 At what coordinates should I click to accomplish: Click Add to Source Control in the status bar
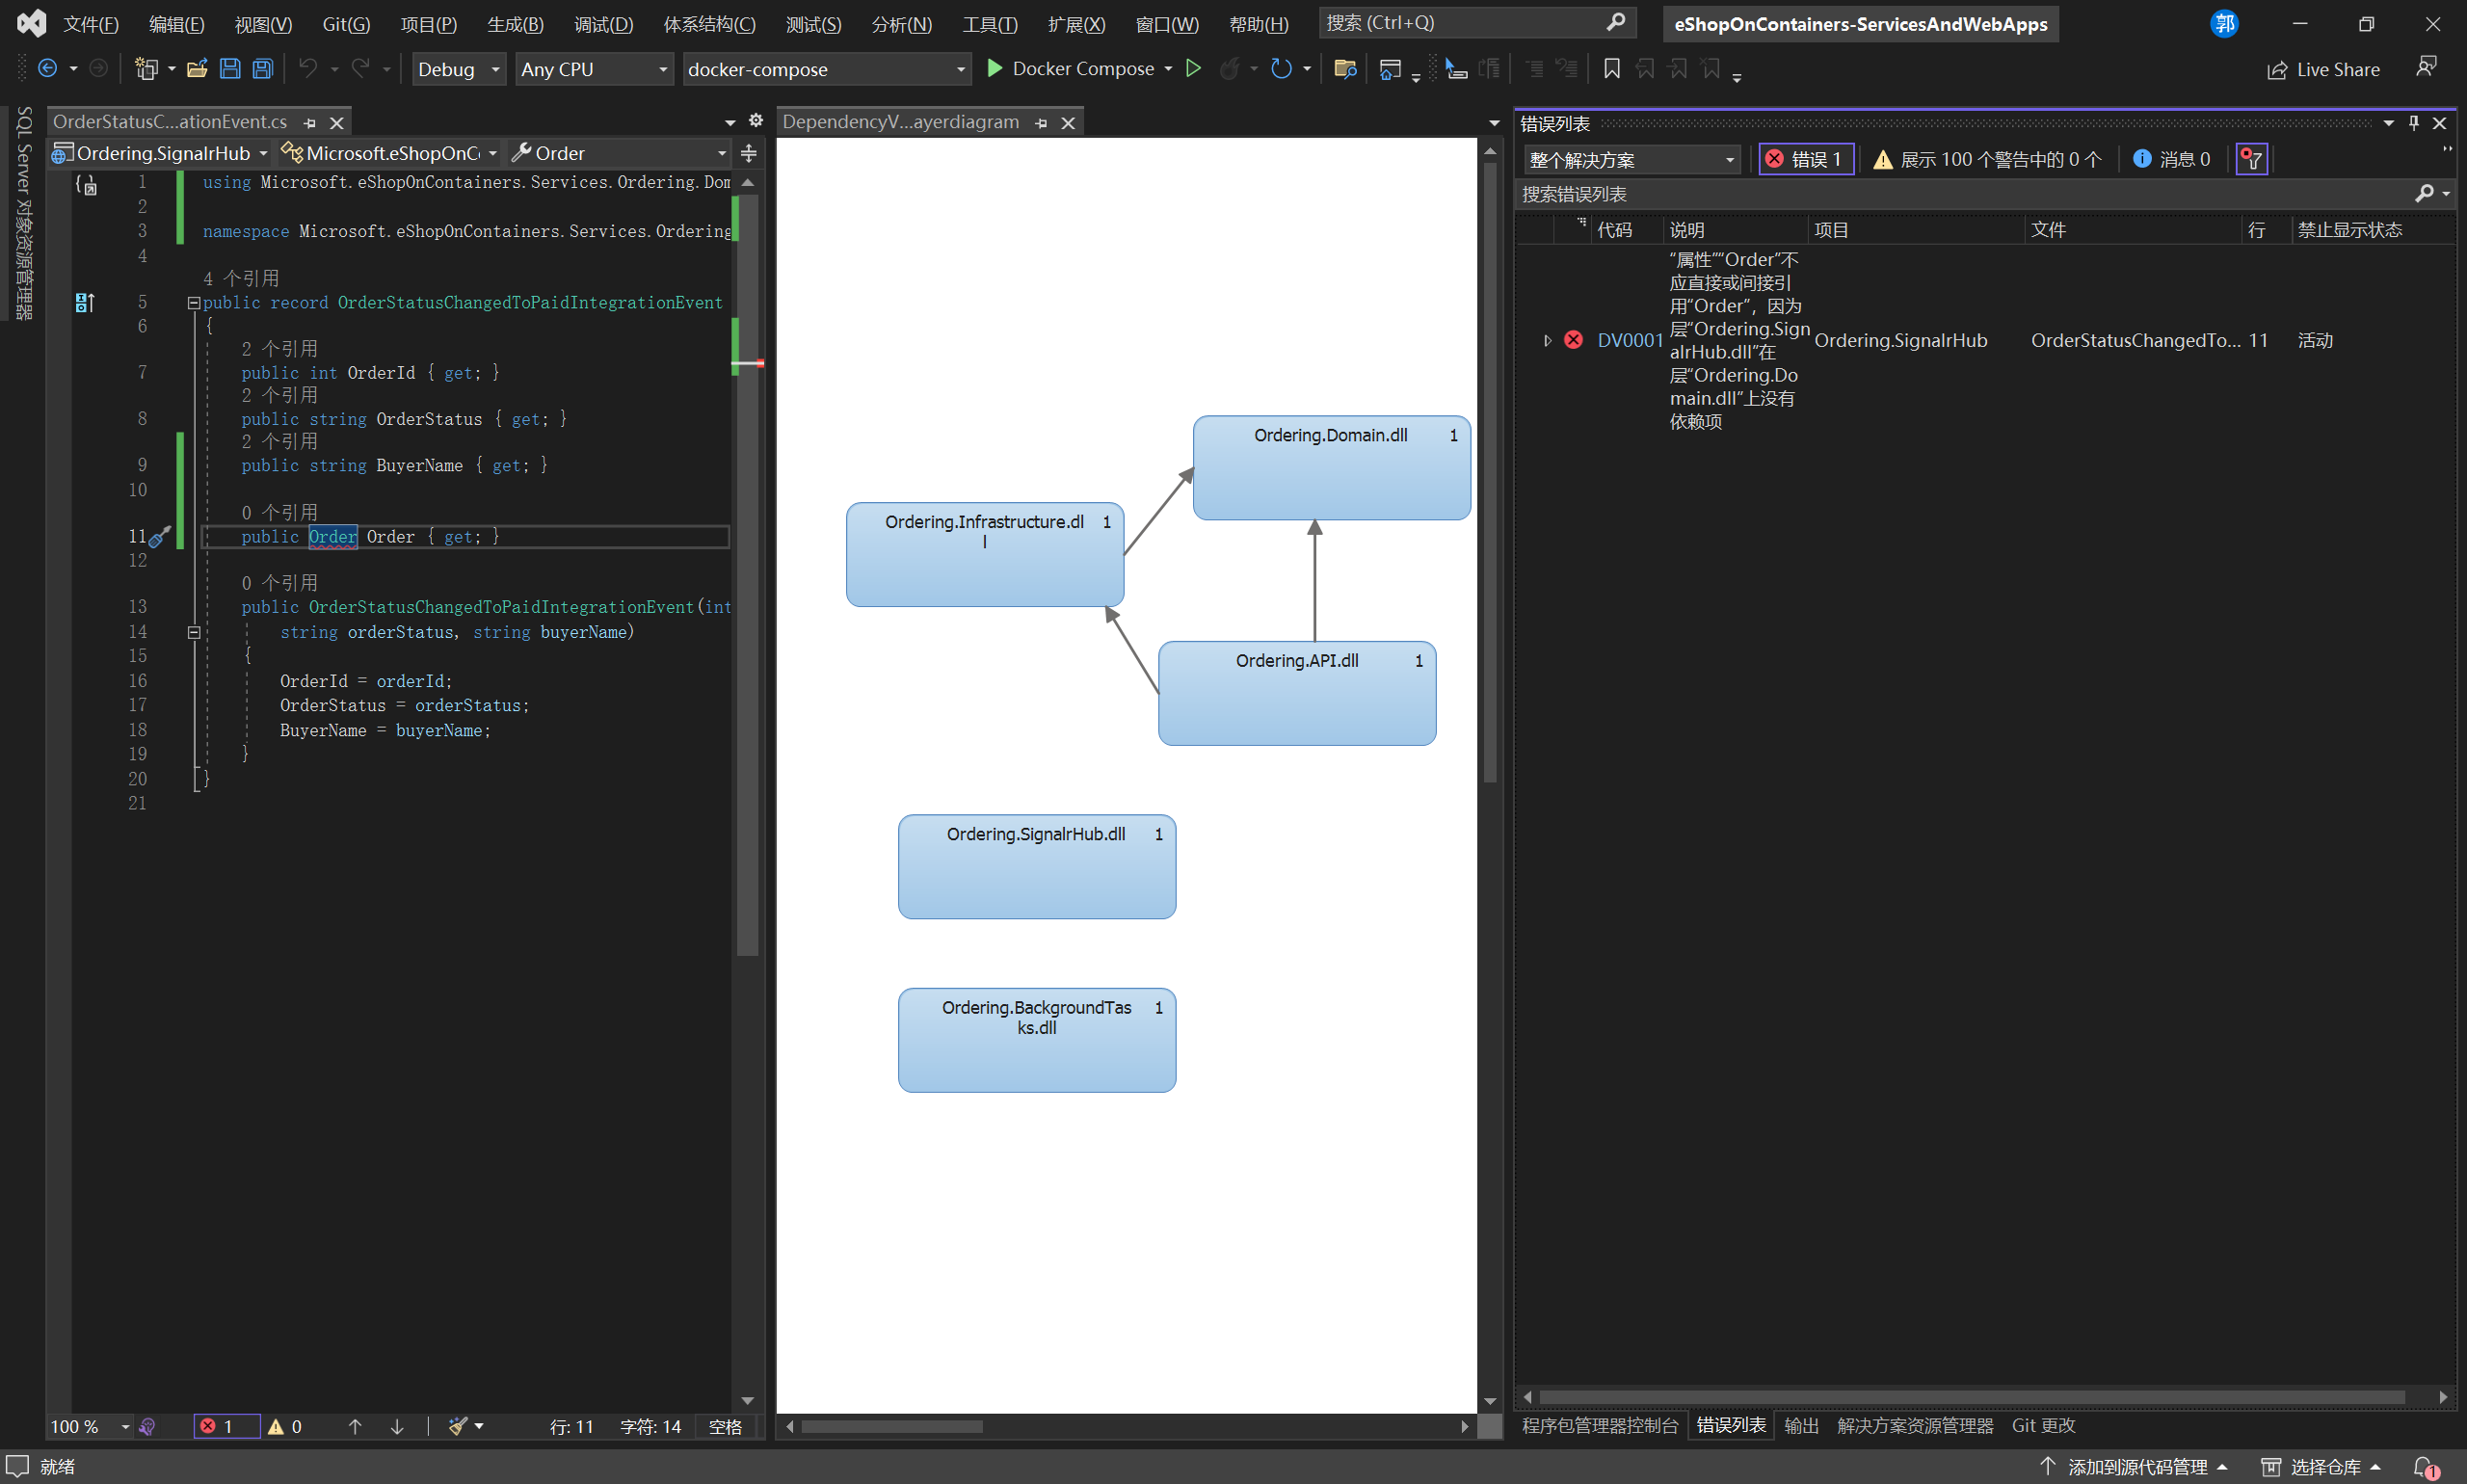[x=2136, y=1467]
